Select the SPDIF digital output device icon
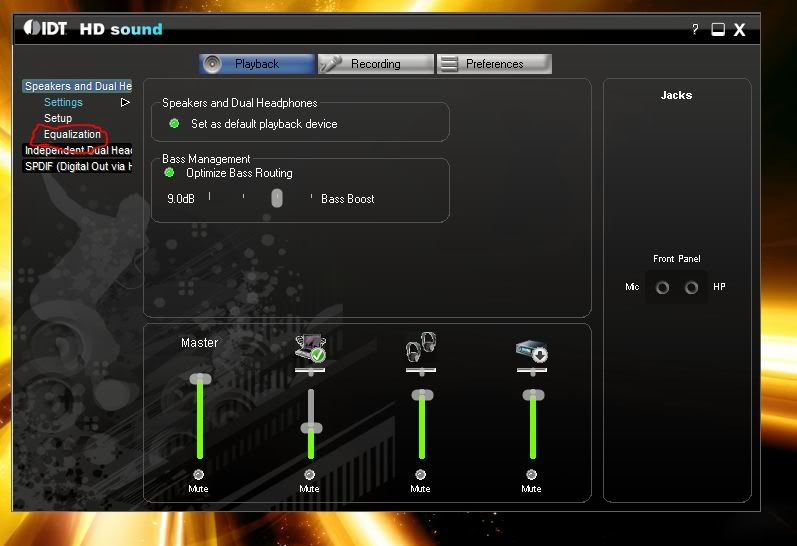 tap(532, 351)
